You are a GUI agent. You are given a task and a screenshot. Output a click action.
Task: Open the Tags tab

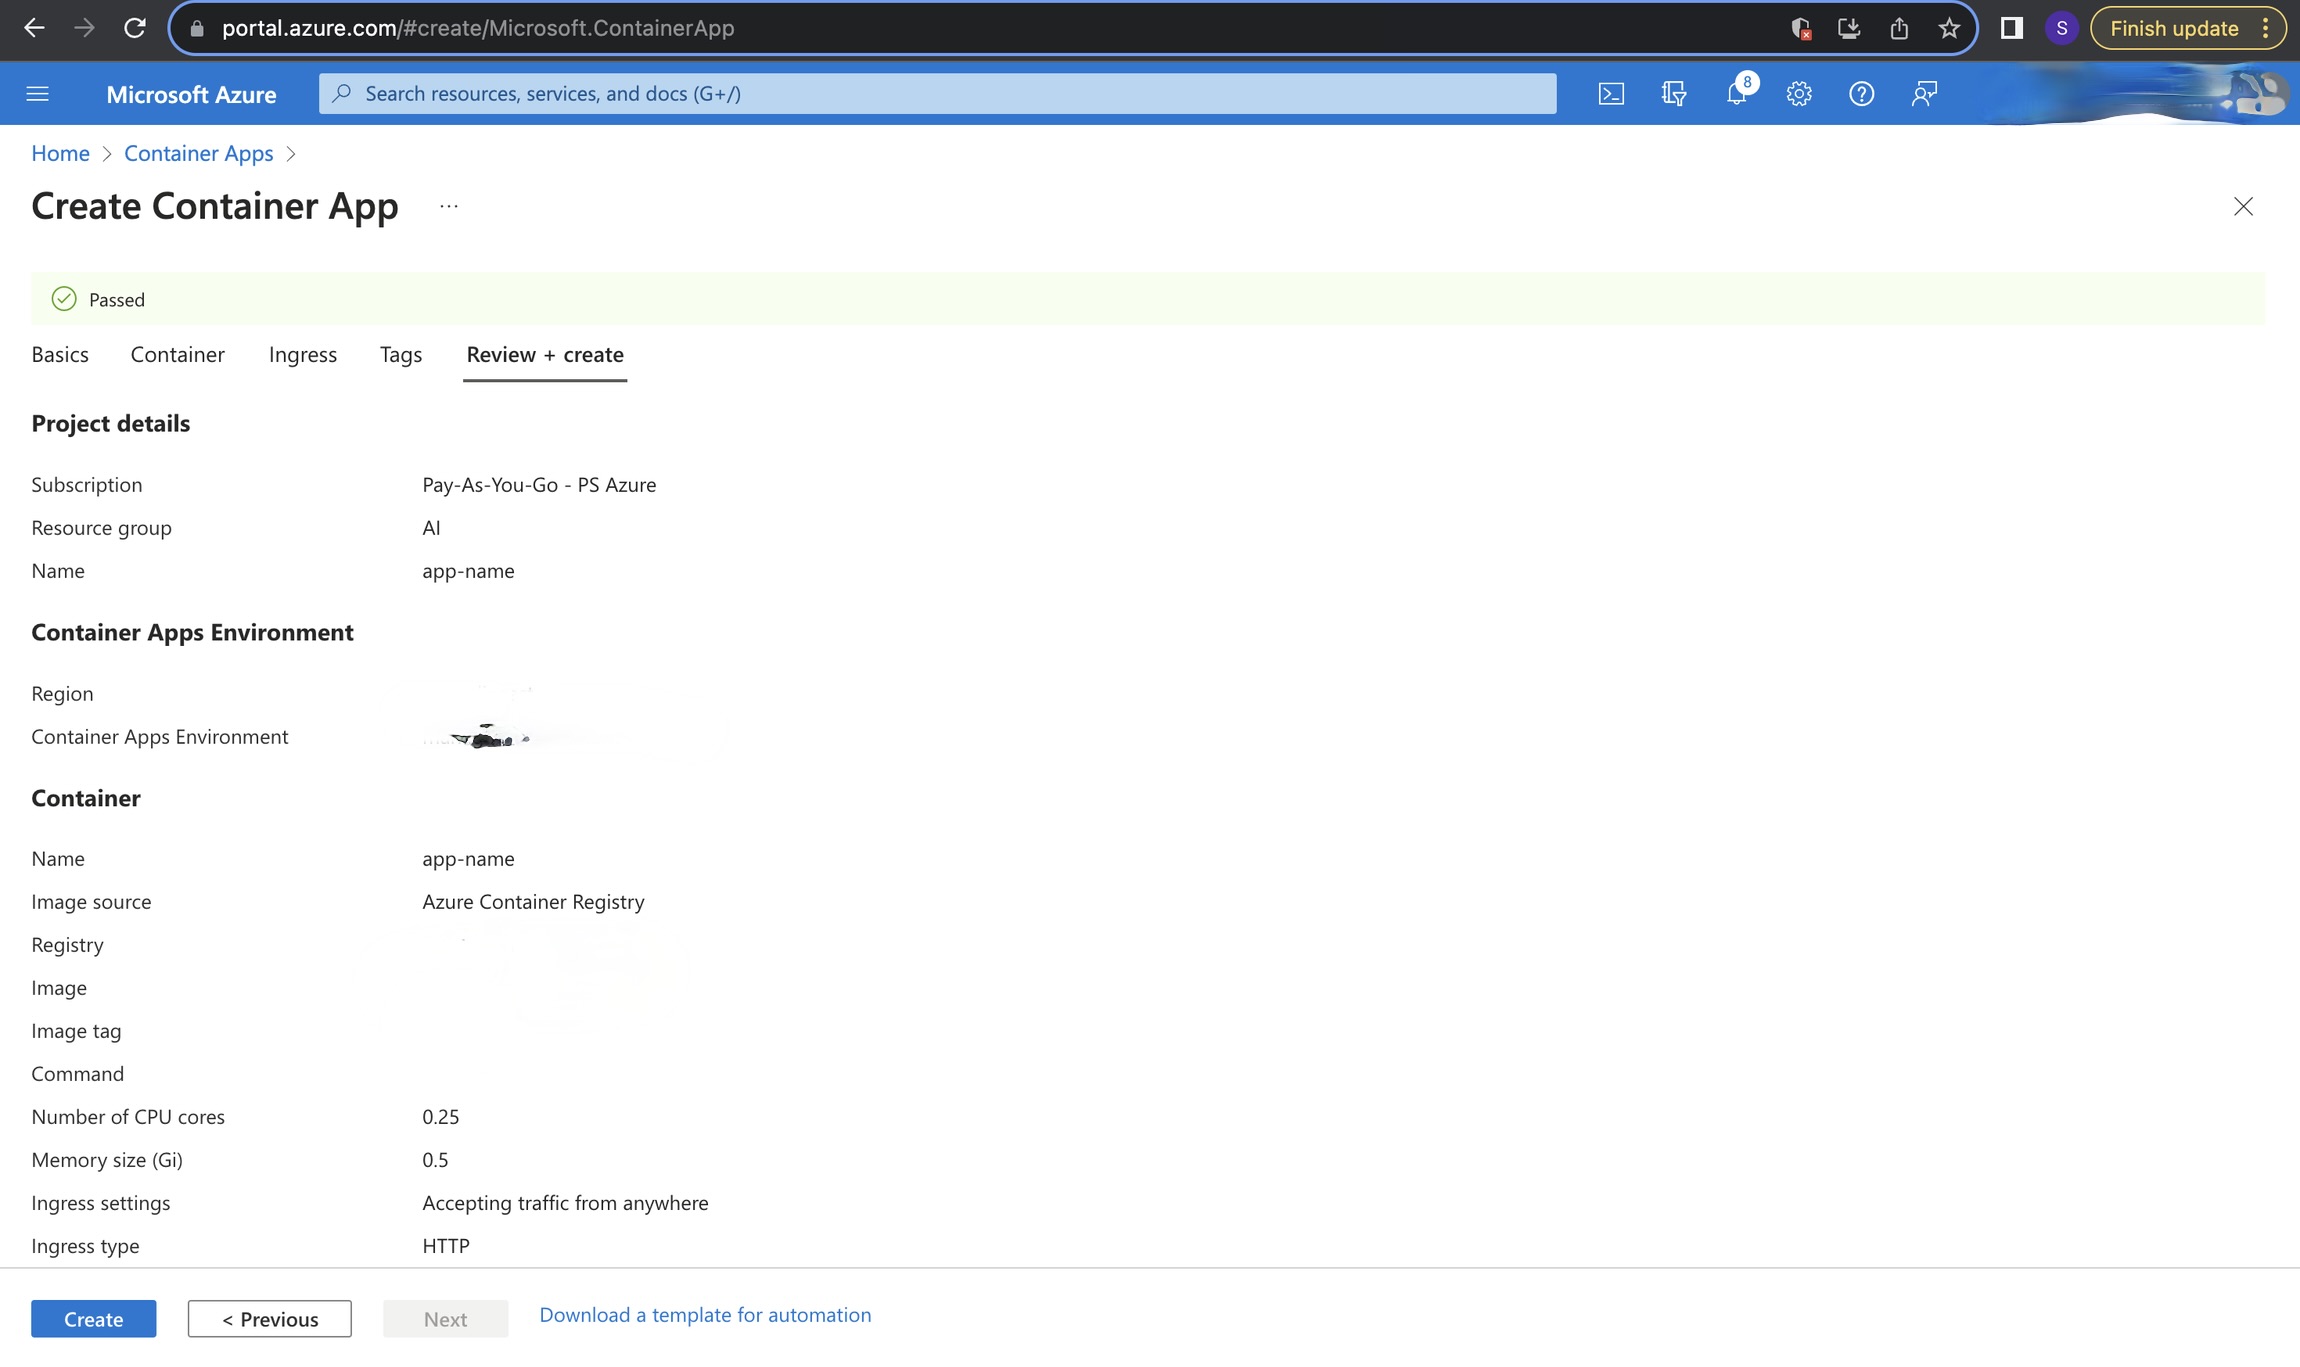click(400, 354)
